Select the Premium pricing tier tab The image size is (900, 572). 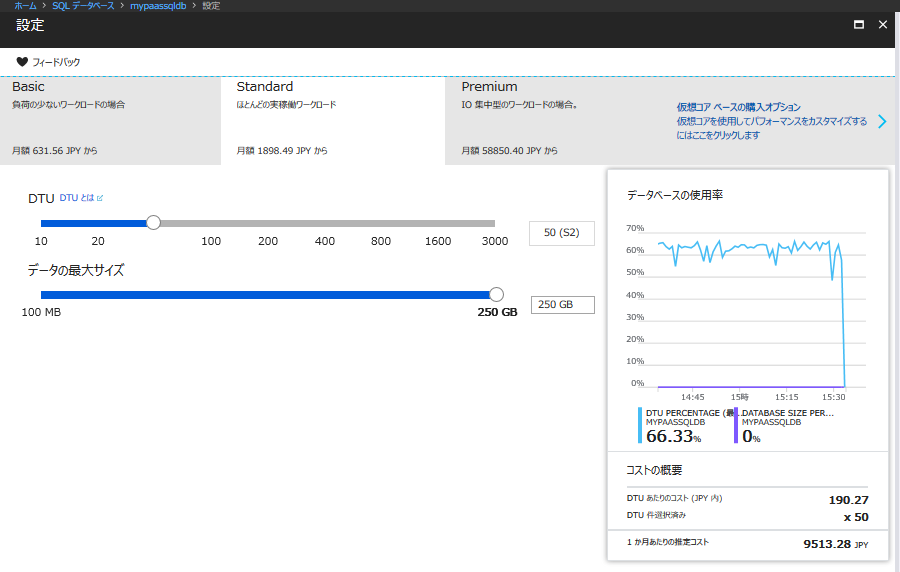point(555,120)
